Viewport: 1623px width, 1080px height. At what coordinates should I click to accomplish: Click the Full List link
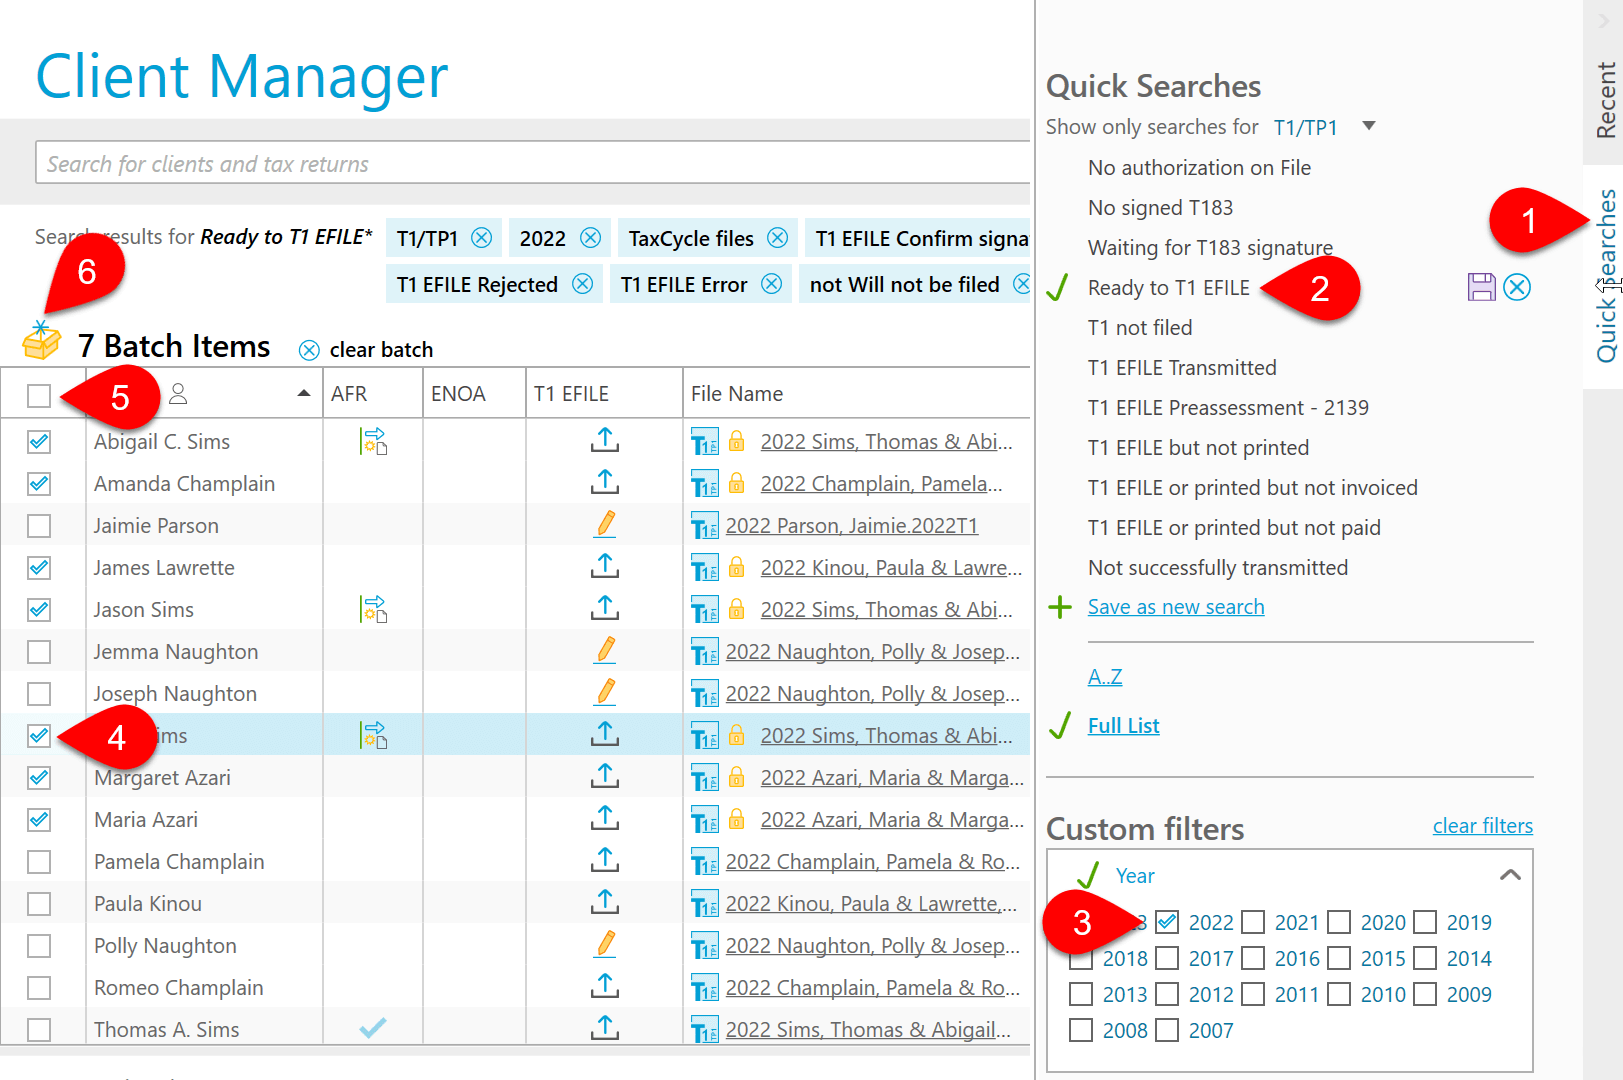pyautogui.click(x=1123, y=726)
